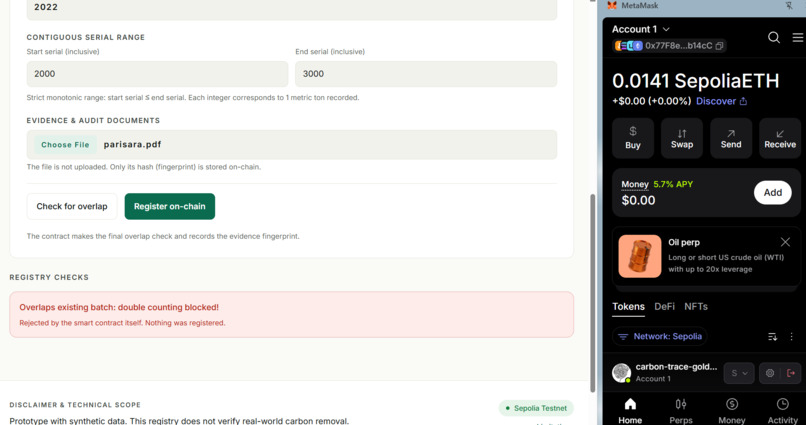Open tokens three-dot overflow menu
Screen dimensions: 806x425
click(x=792, y=337)
